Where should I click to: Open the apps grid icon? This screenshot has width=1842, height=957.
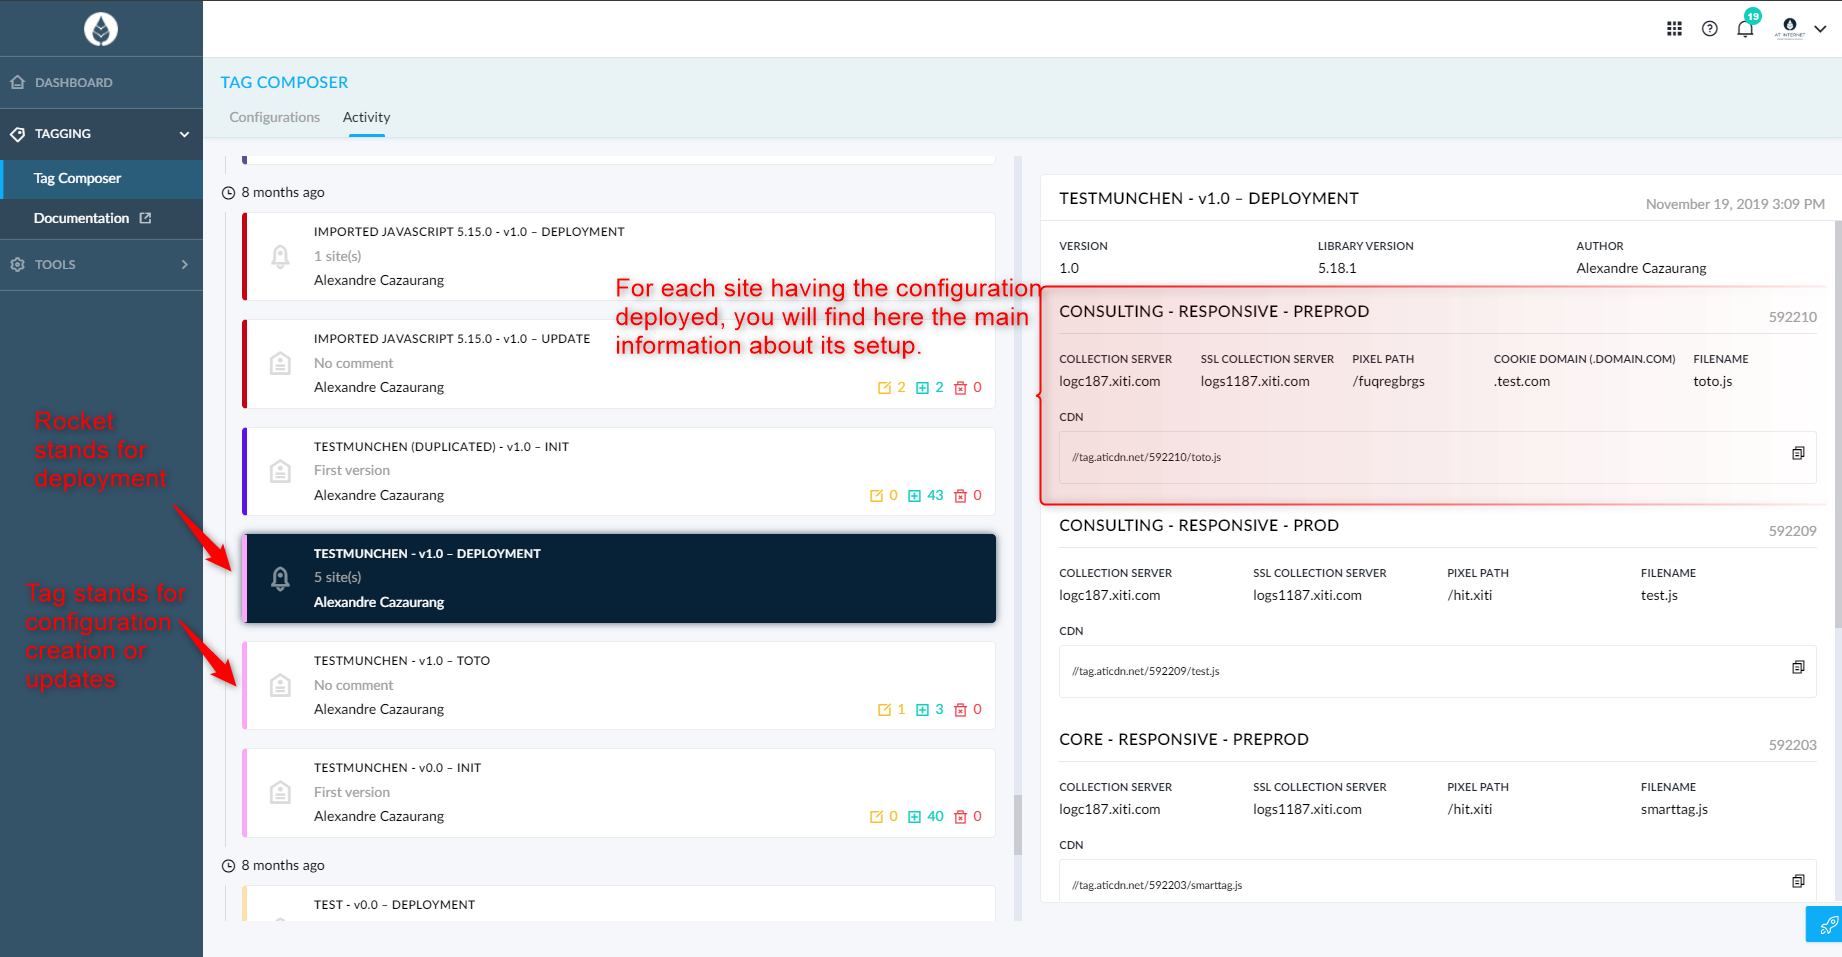pos(1674,29)
